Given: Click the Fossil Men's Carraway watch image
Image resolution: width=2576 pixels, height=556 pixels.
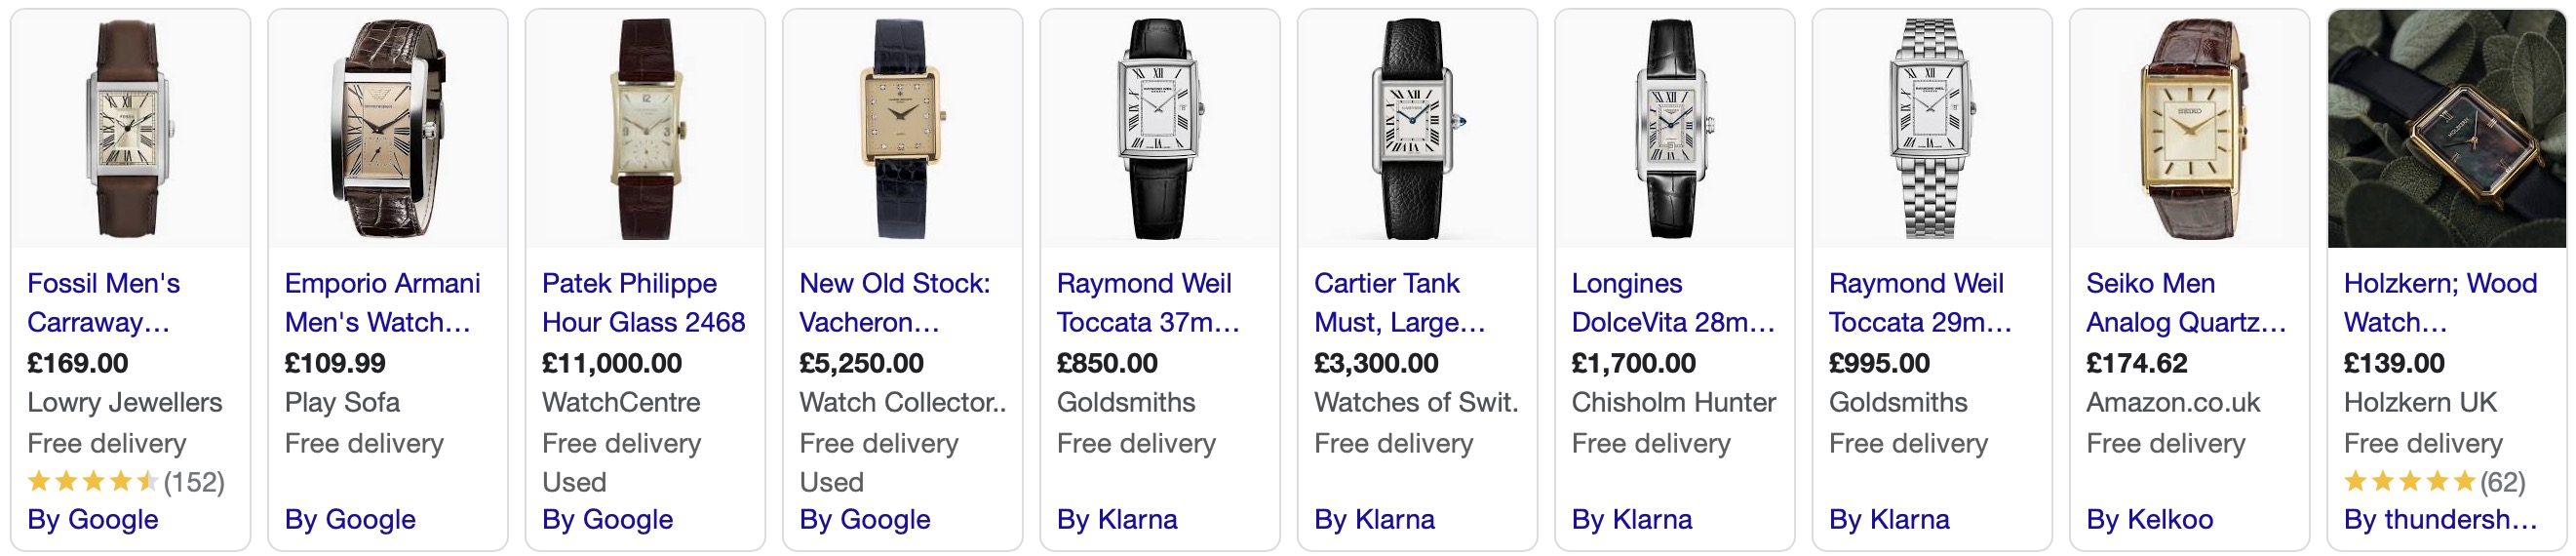Looking at the screenshot, I should point(130,129).
